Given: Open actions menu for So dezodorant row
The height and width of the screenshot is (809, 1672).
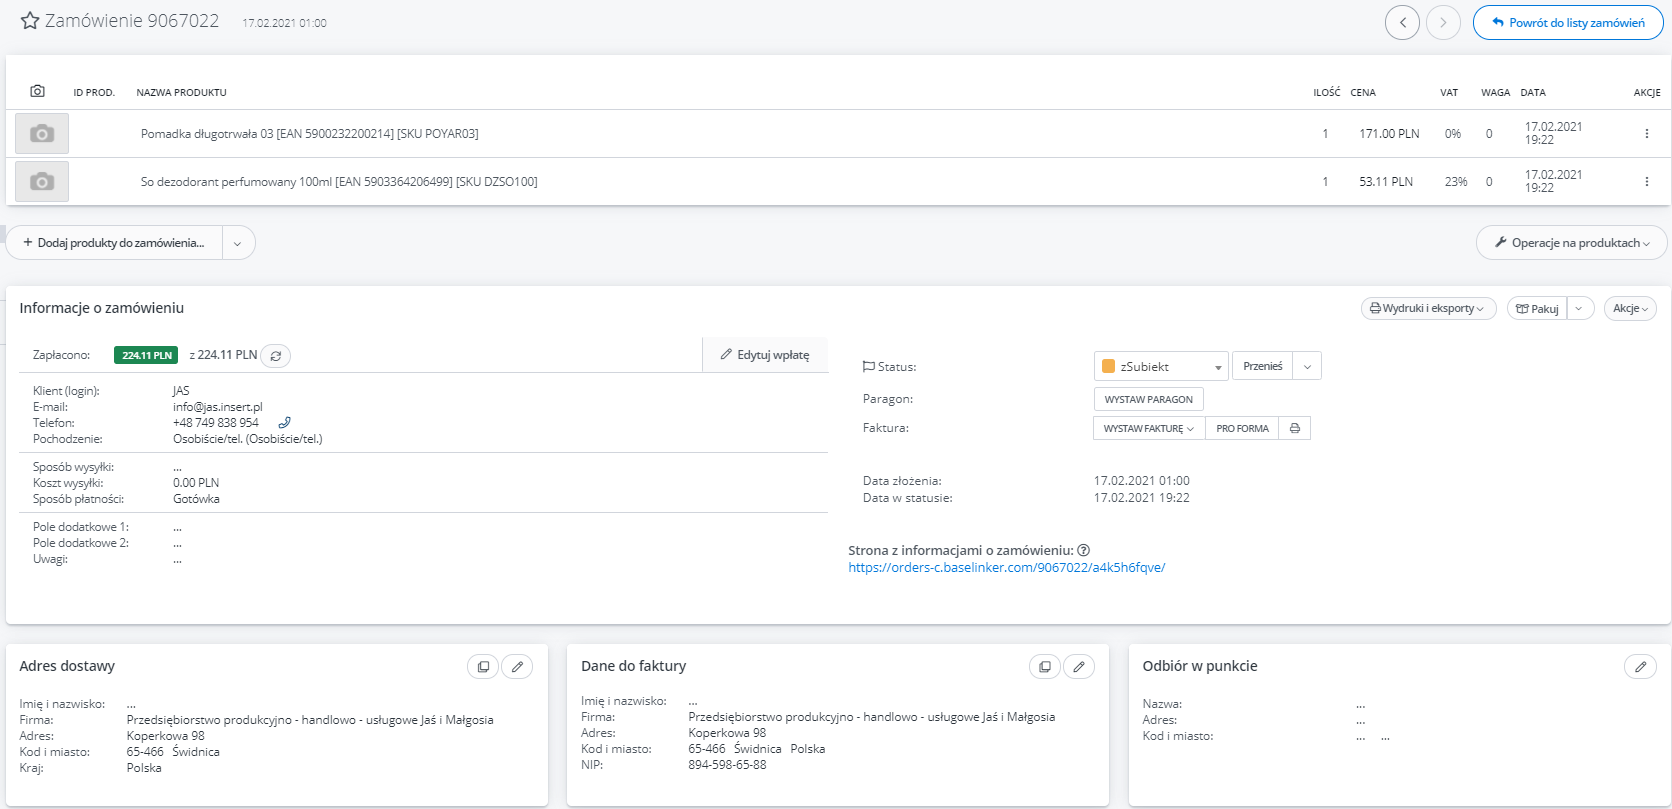Looking at the screenshot, I should 1646,181.
